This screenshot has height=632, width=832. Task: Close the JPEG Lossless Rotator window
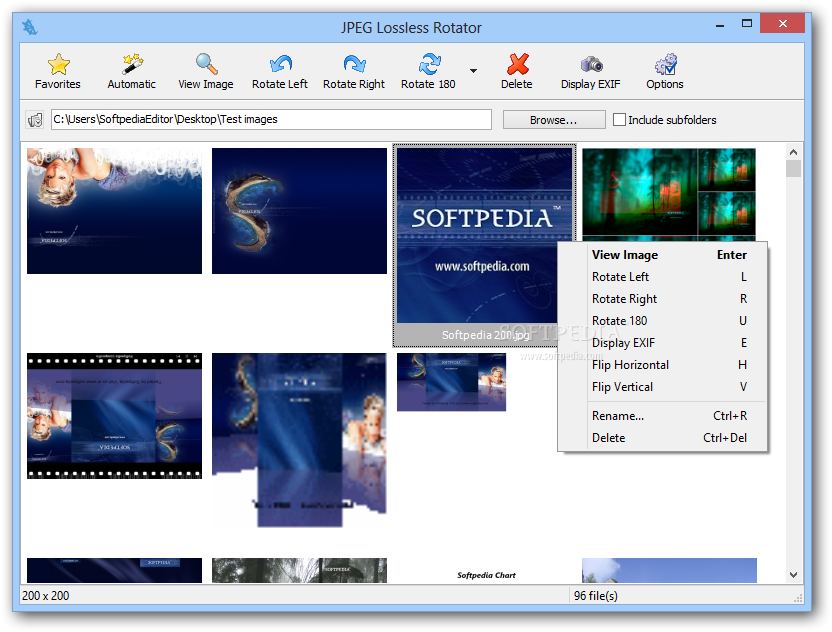pos(783,23)
